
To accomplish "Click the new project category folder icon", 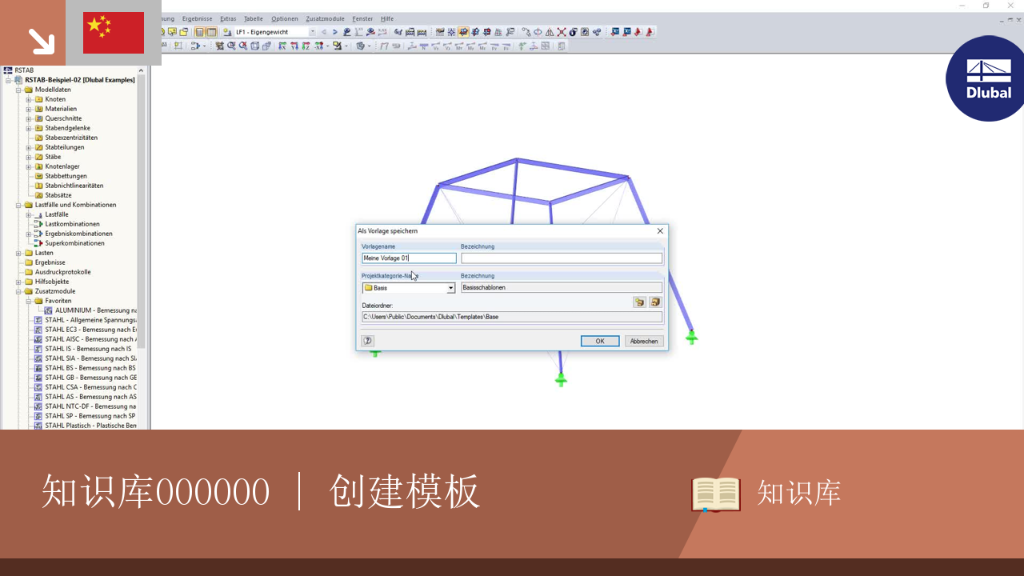I will [639, 302].
